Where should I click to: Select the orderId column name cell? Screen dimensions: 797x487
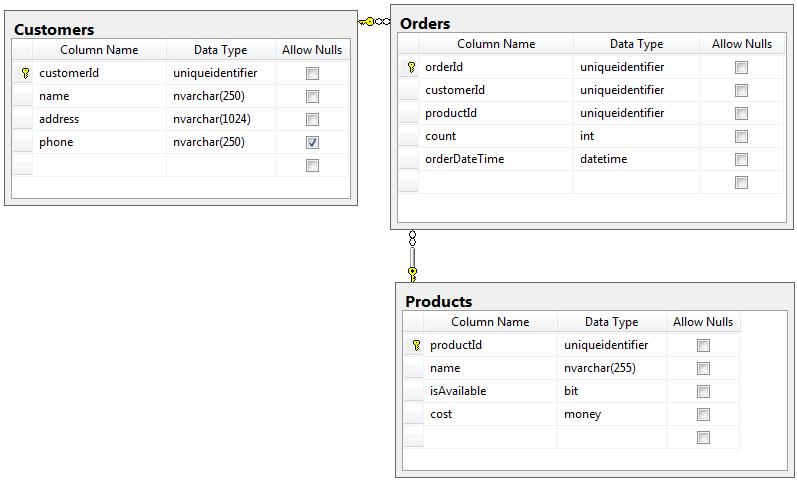(x=496, y=67)
